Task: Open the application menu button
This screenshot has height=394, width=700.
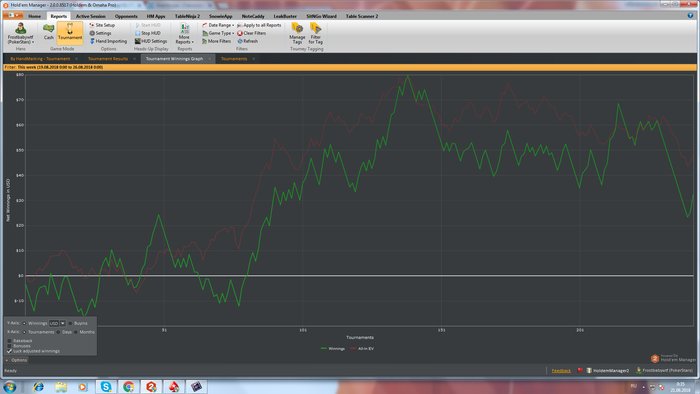Action: pyautogui.click(x=12, y=15)
